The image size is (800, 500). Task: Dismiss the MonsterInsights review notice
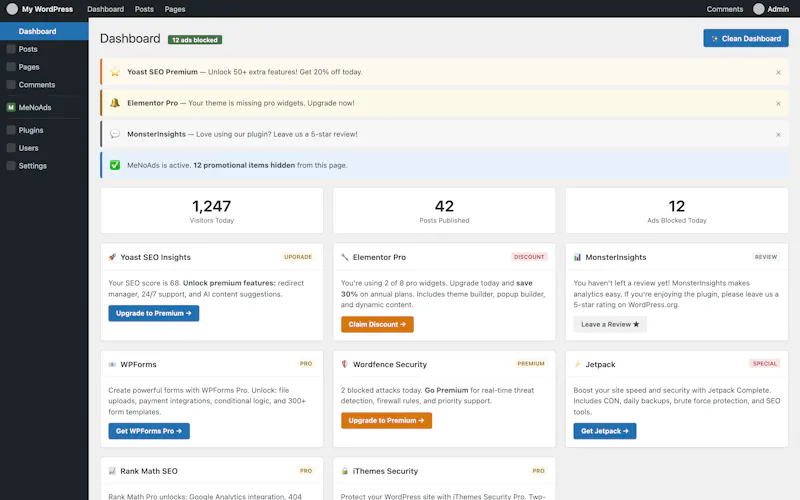778,135
